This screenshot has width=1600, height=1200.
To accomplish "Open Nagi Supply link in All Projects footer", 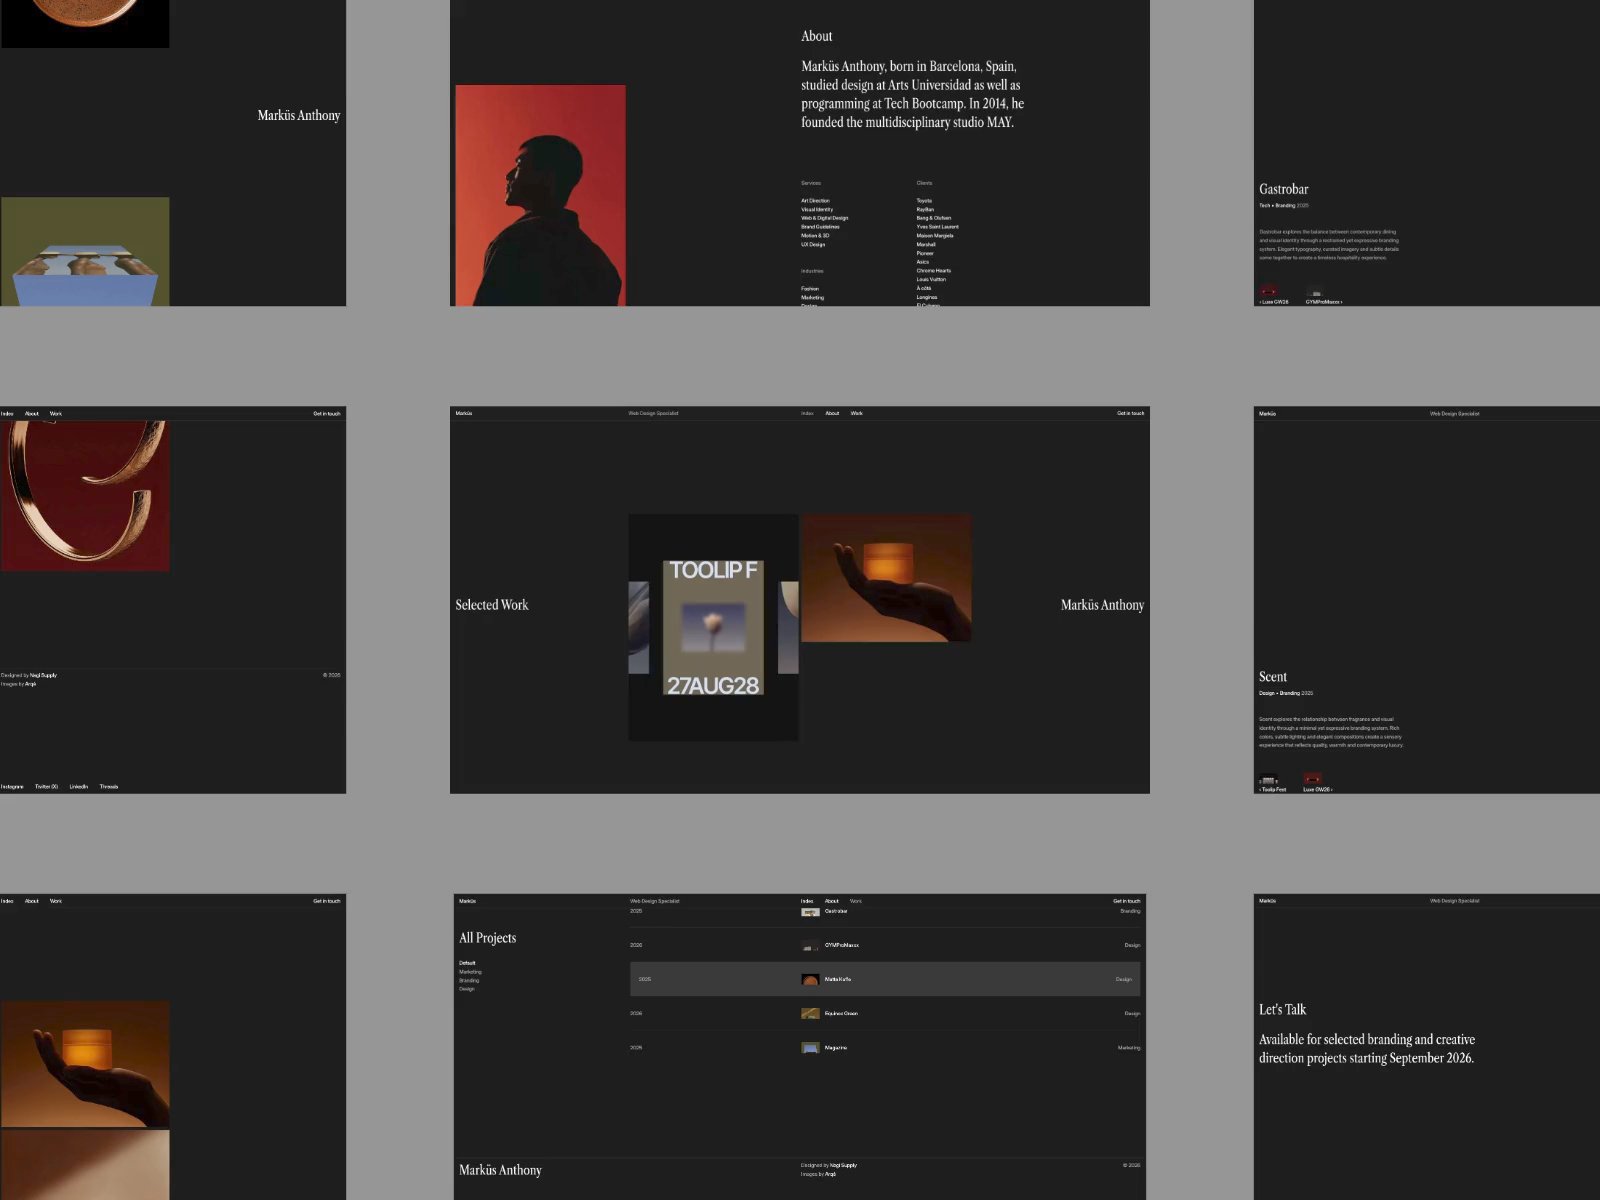I will pyautogui.click(x=843, y=1165).
